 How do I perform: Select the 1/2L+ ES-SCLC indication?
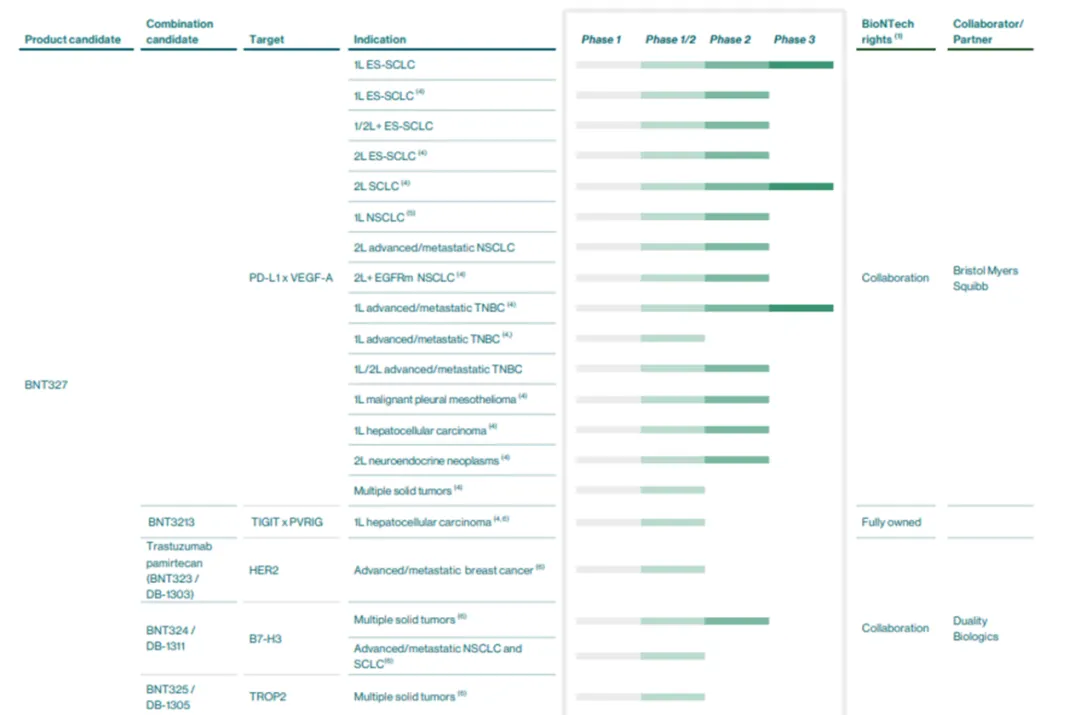pyautogui.click(x=393, y=126)
